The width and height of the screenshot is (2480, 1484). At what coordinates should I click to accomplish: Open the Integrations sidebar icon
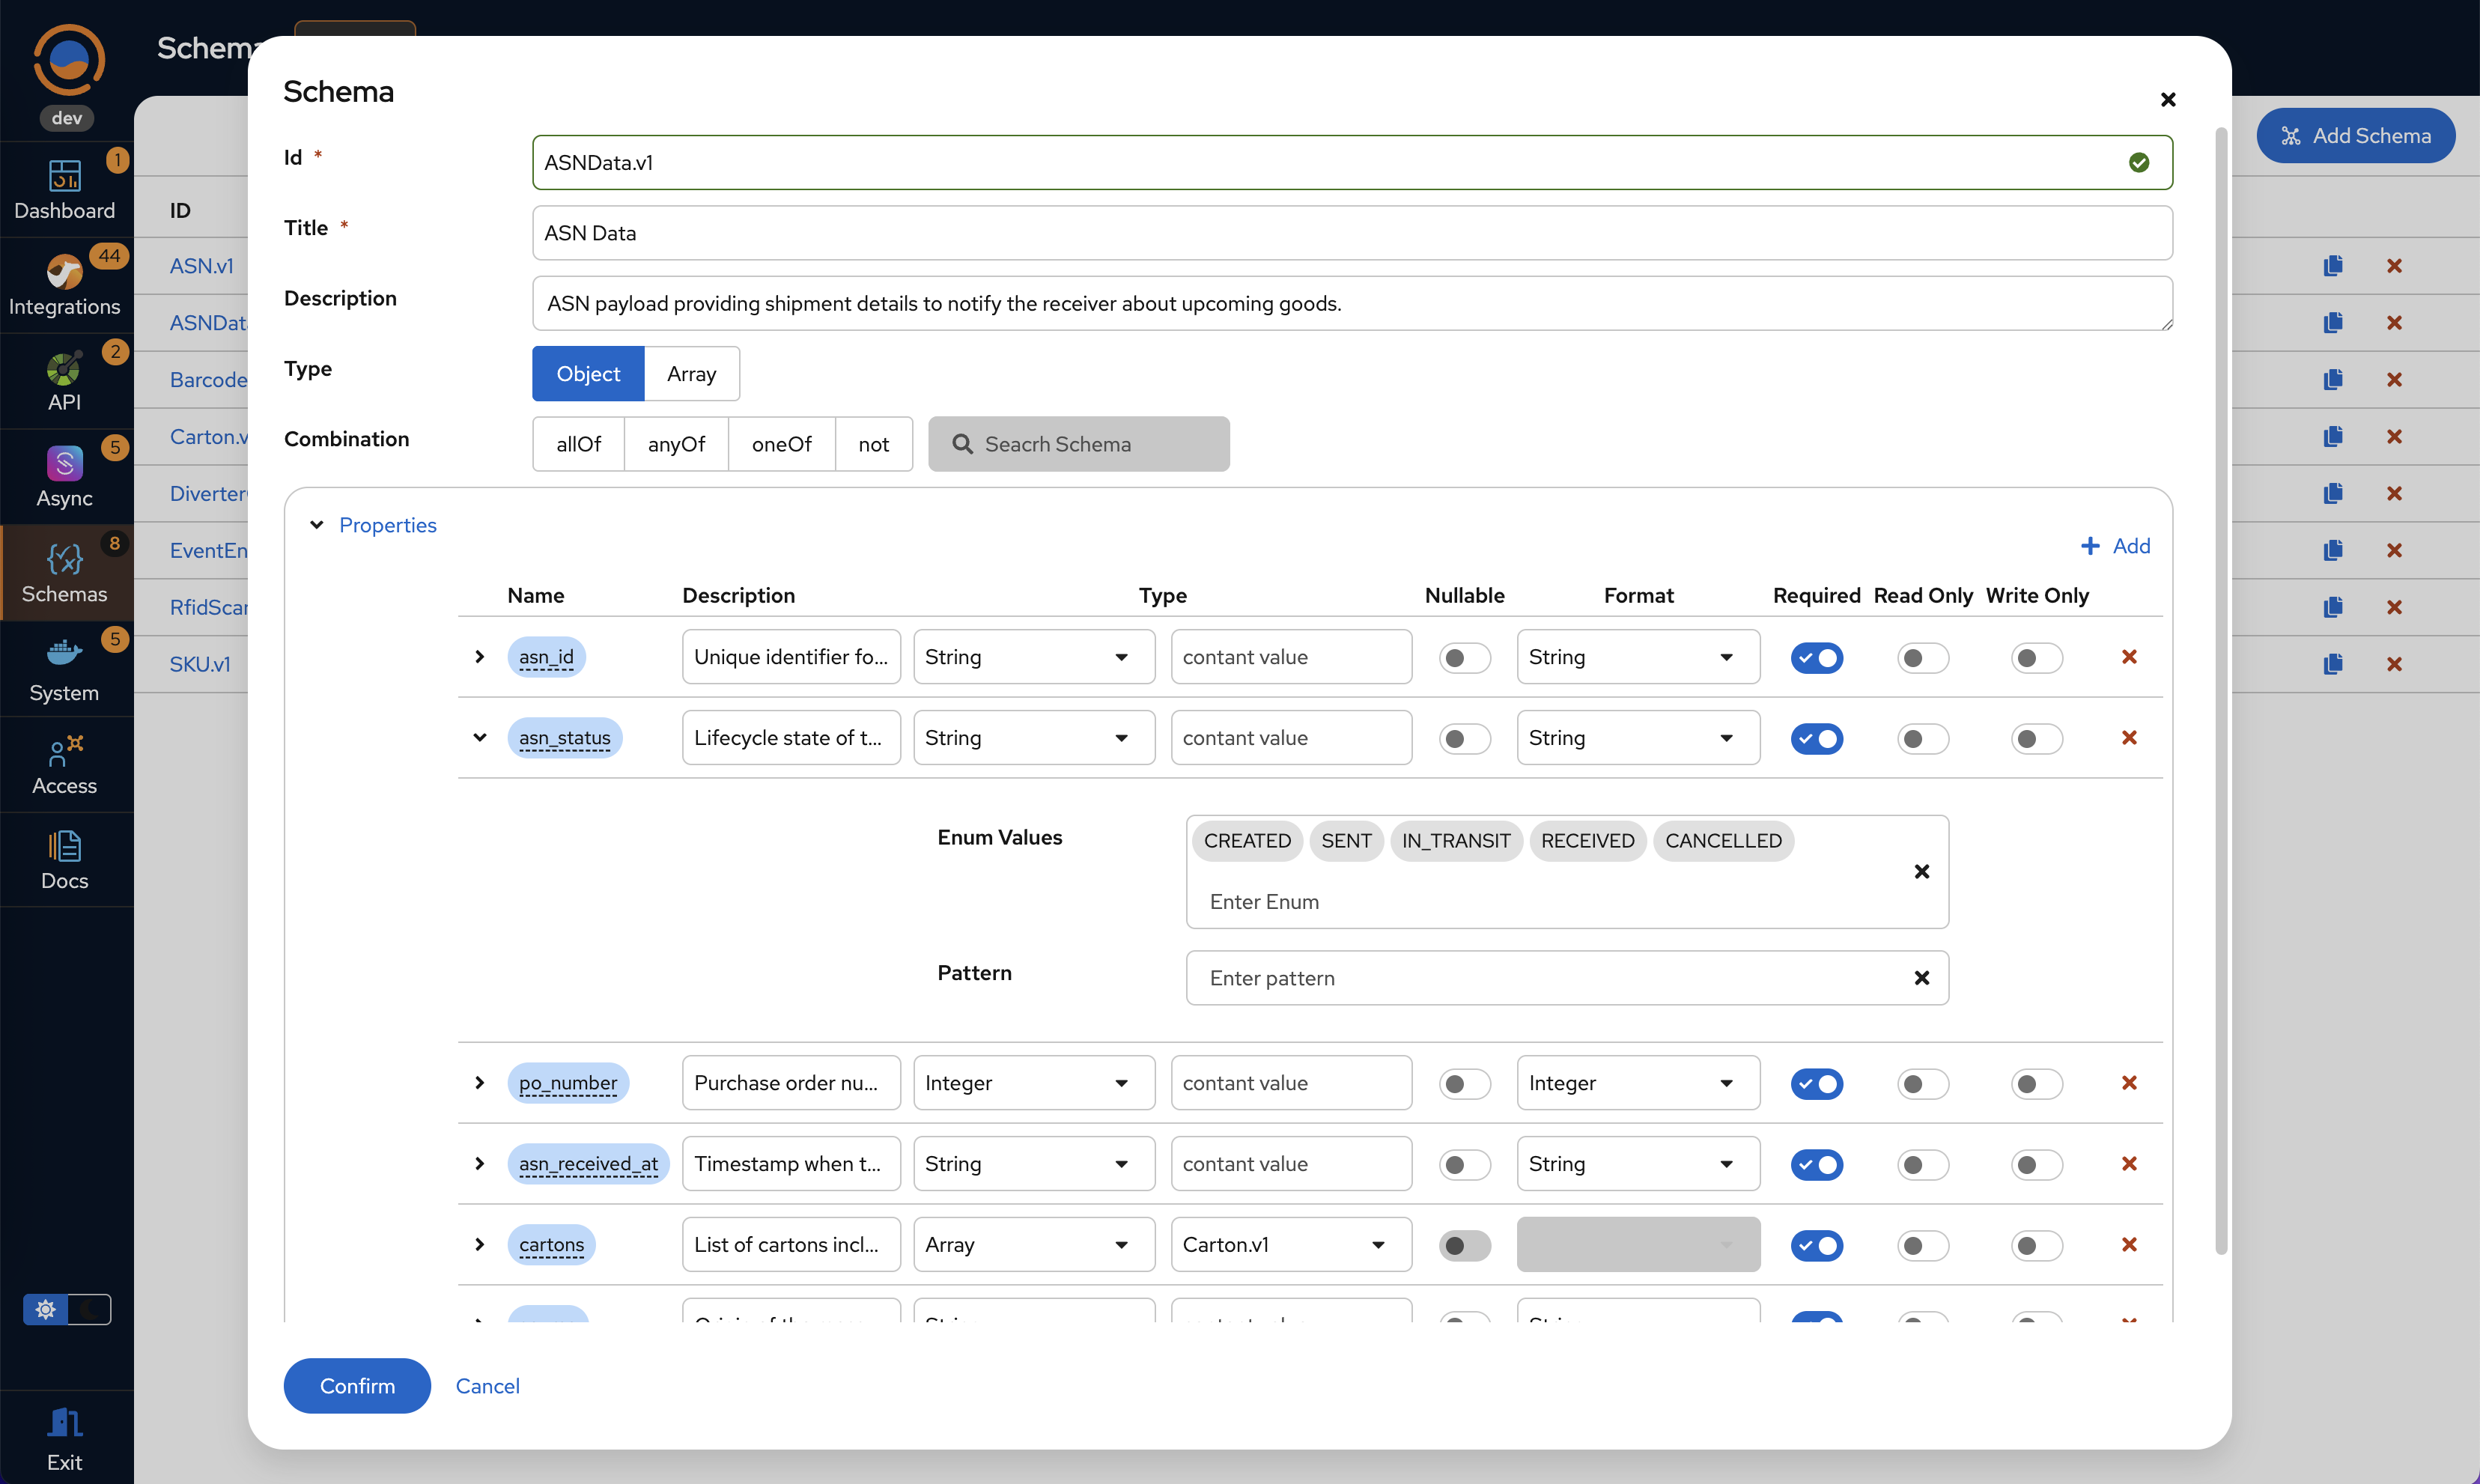pos(64,273)
